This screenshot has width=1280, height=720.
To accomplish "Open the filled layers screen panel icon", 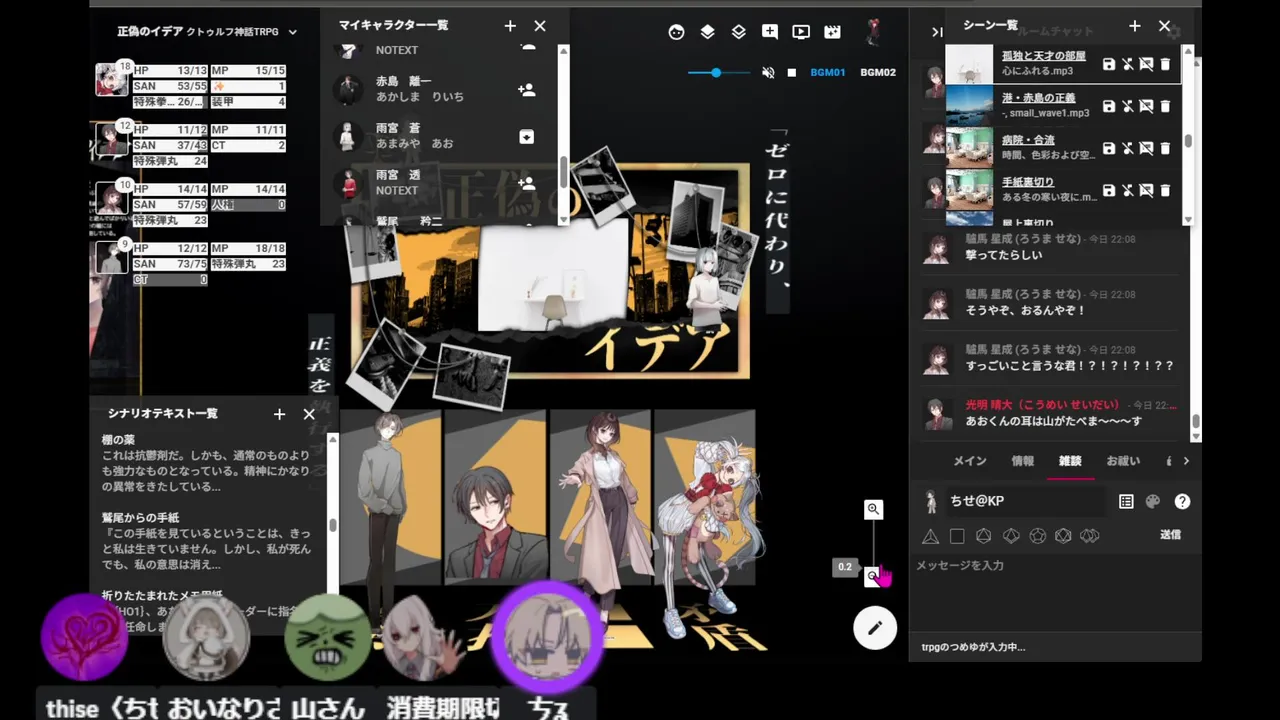I will [x=708, y=32].
